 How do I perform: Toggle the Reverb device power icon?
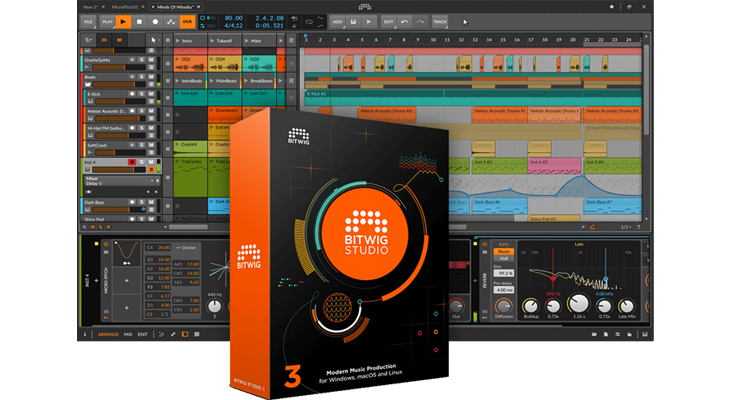(x=484, y=244)
